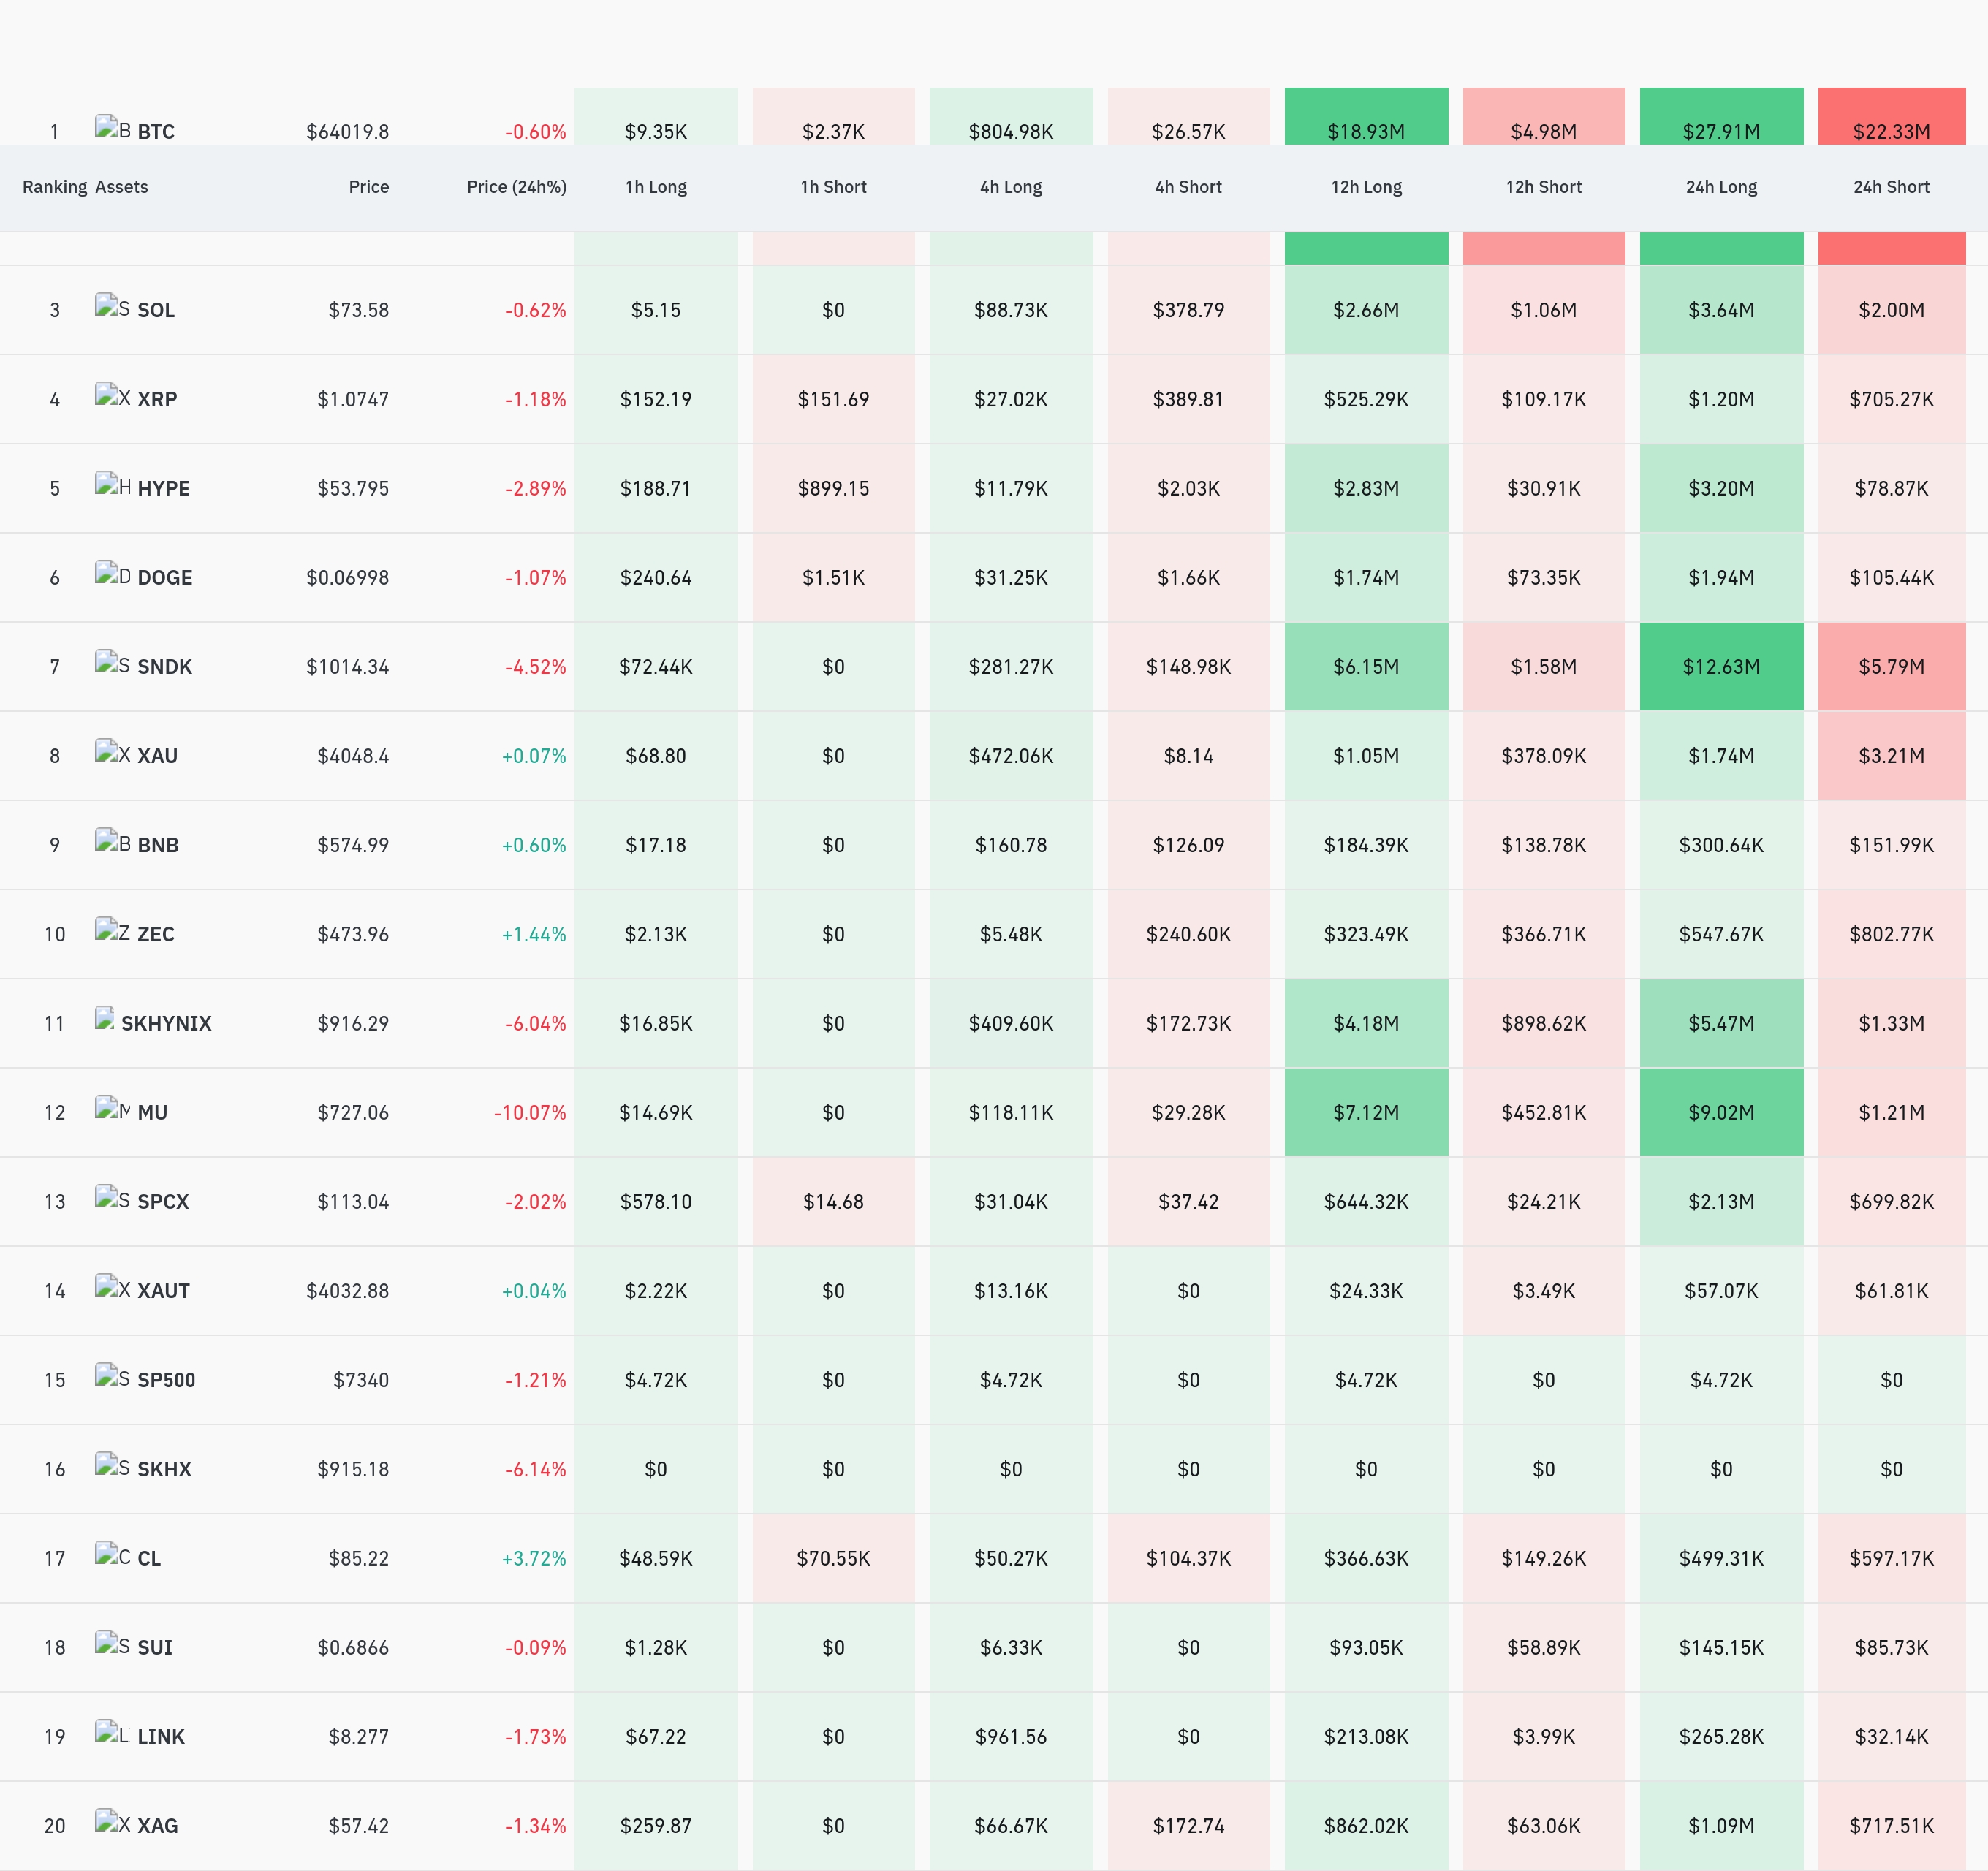The image size is (1988, 1871).
Task: Open the SP500 asset name
Action: [166, 1380]
